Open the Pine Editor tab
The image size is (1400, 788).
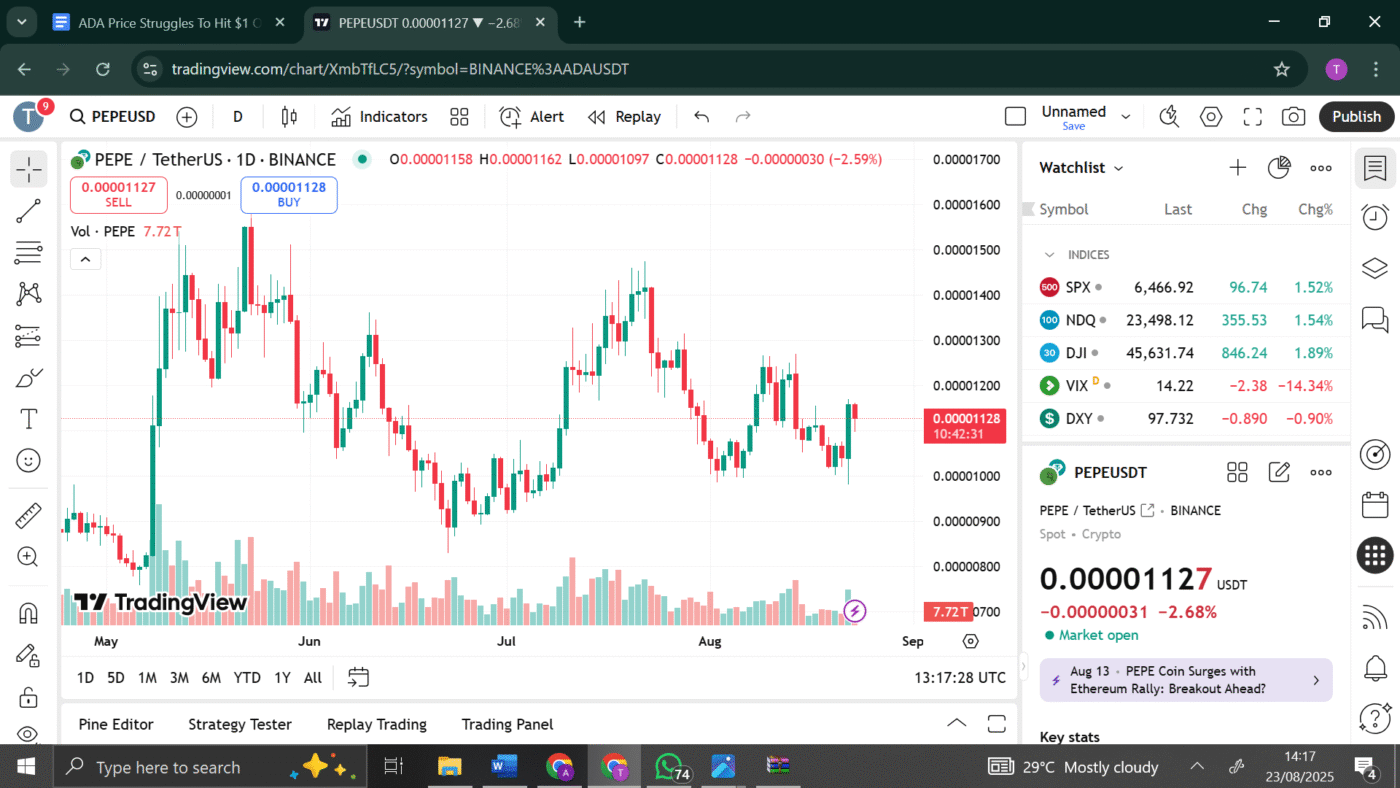point(116,724)
